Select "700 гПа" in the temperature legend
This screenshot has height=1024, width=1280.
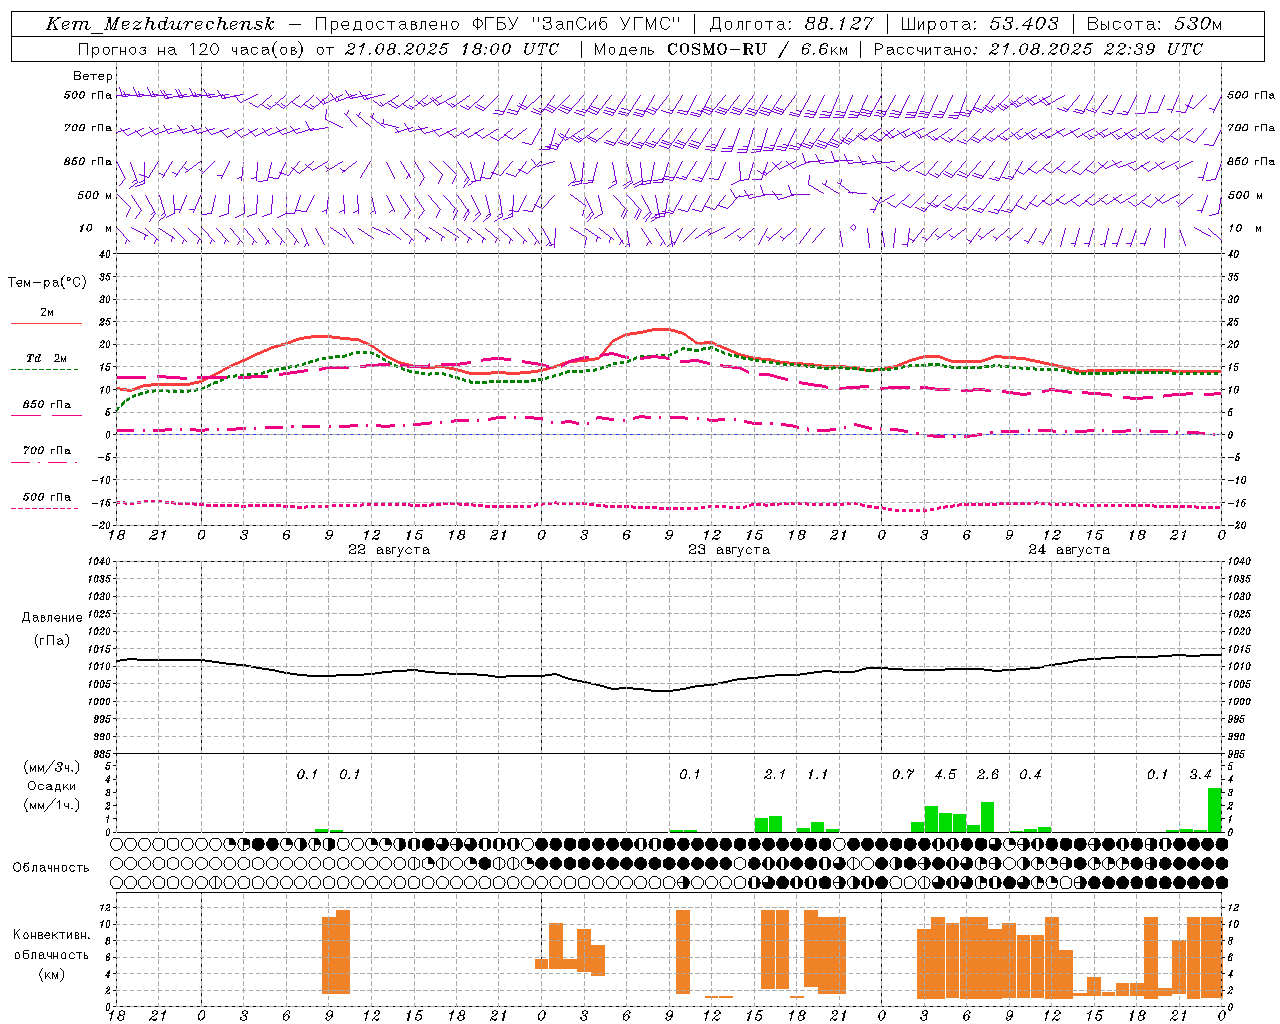pos(47,450)
